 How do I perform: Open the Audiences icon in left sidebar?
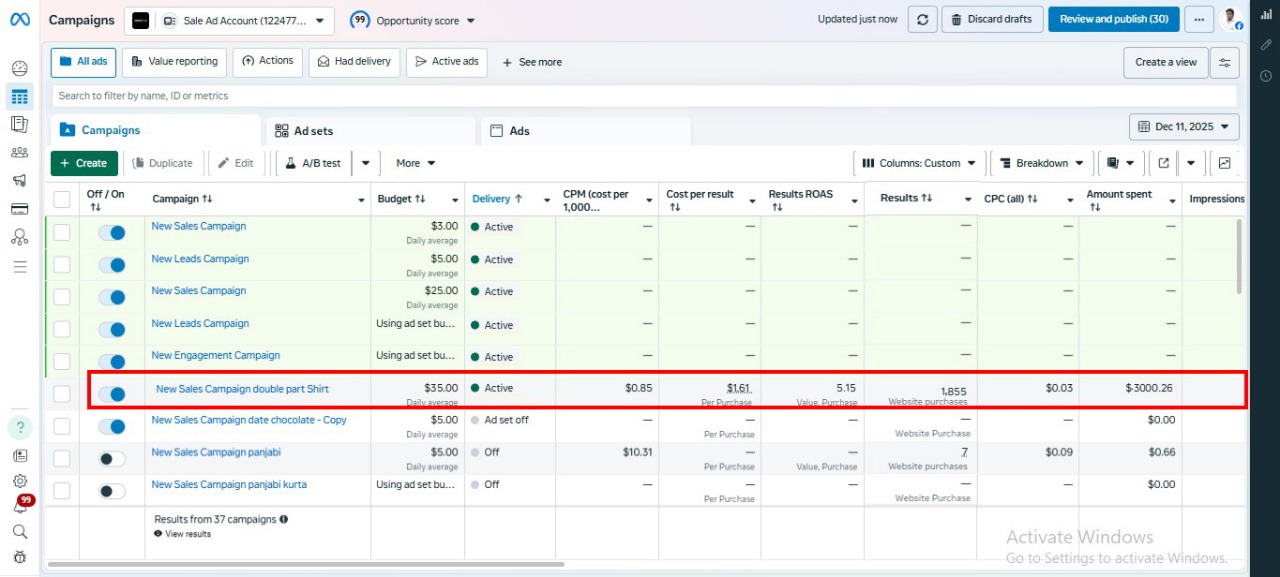(19, 153)
